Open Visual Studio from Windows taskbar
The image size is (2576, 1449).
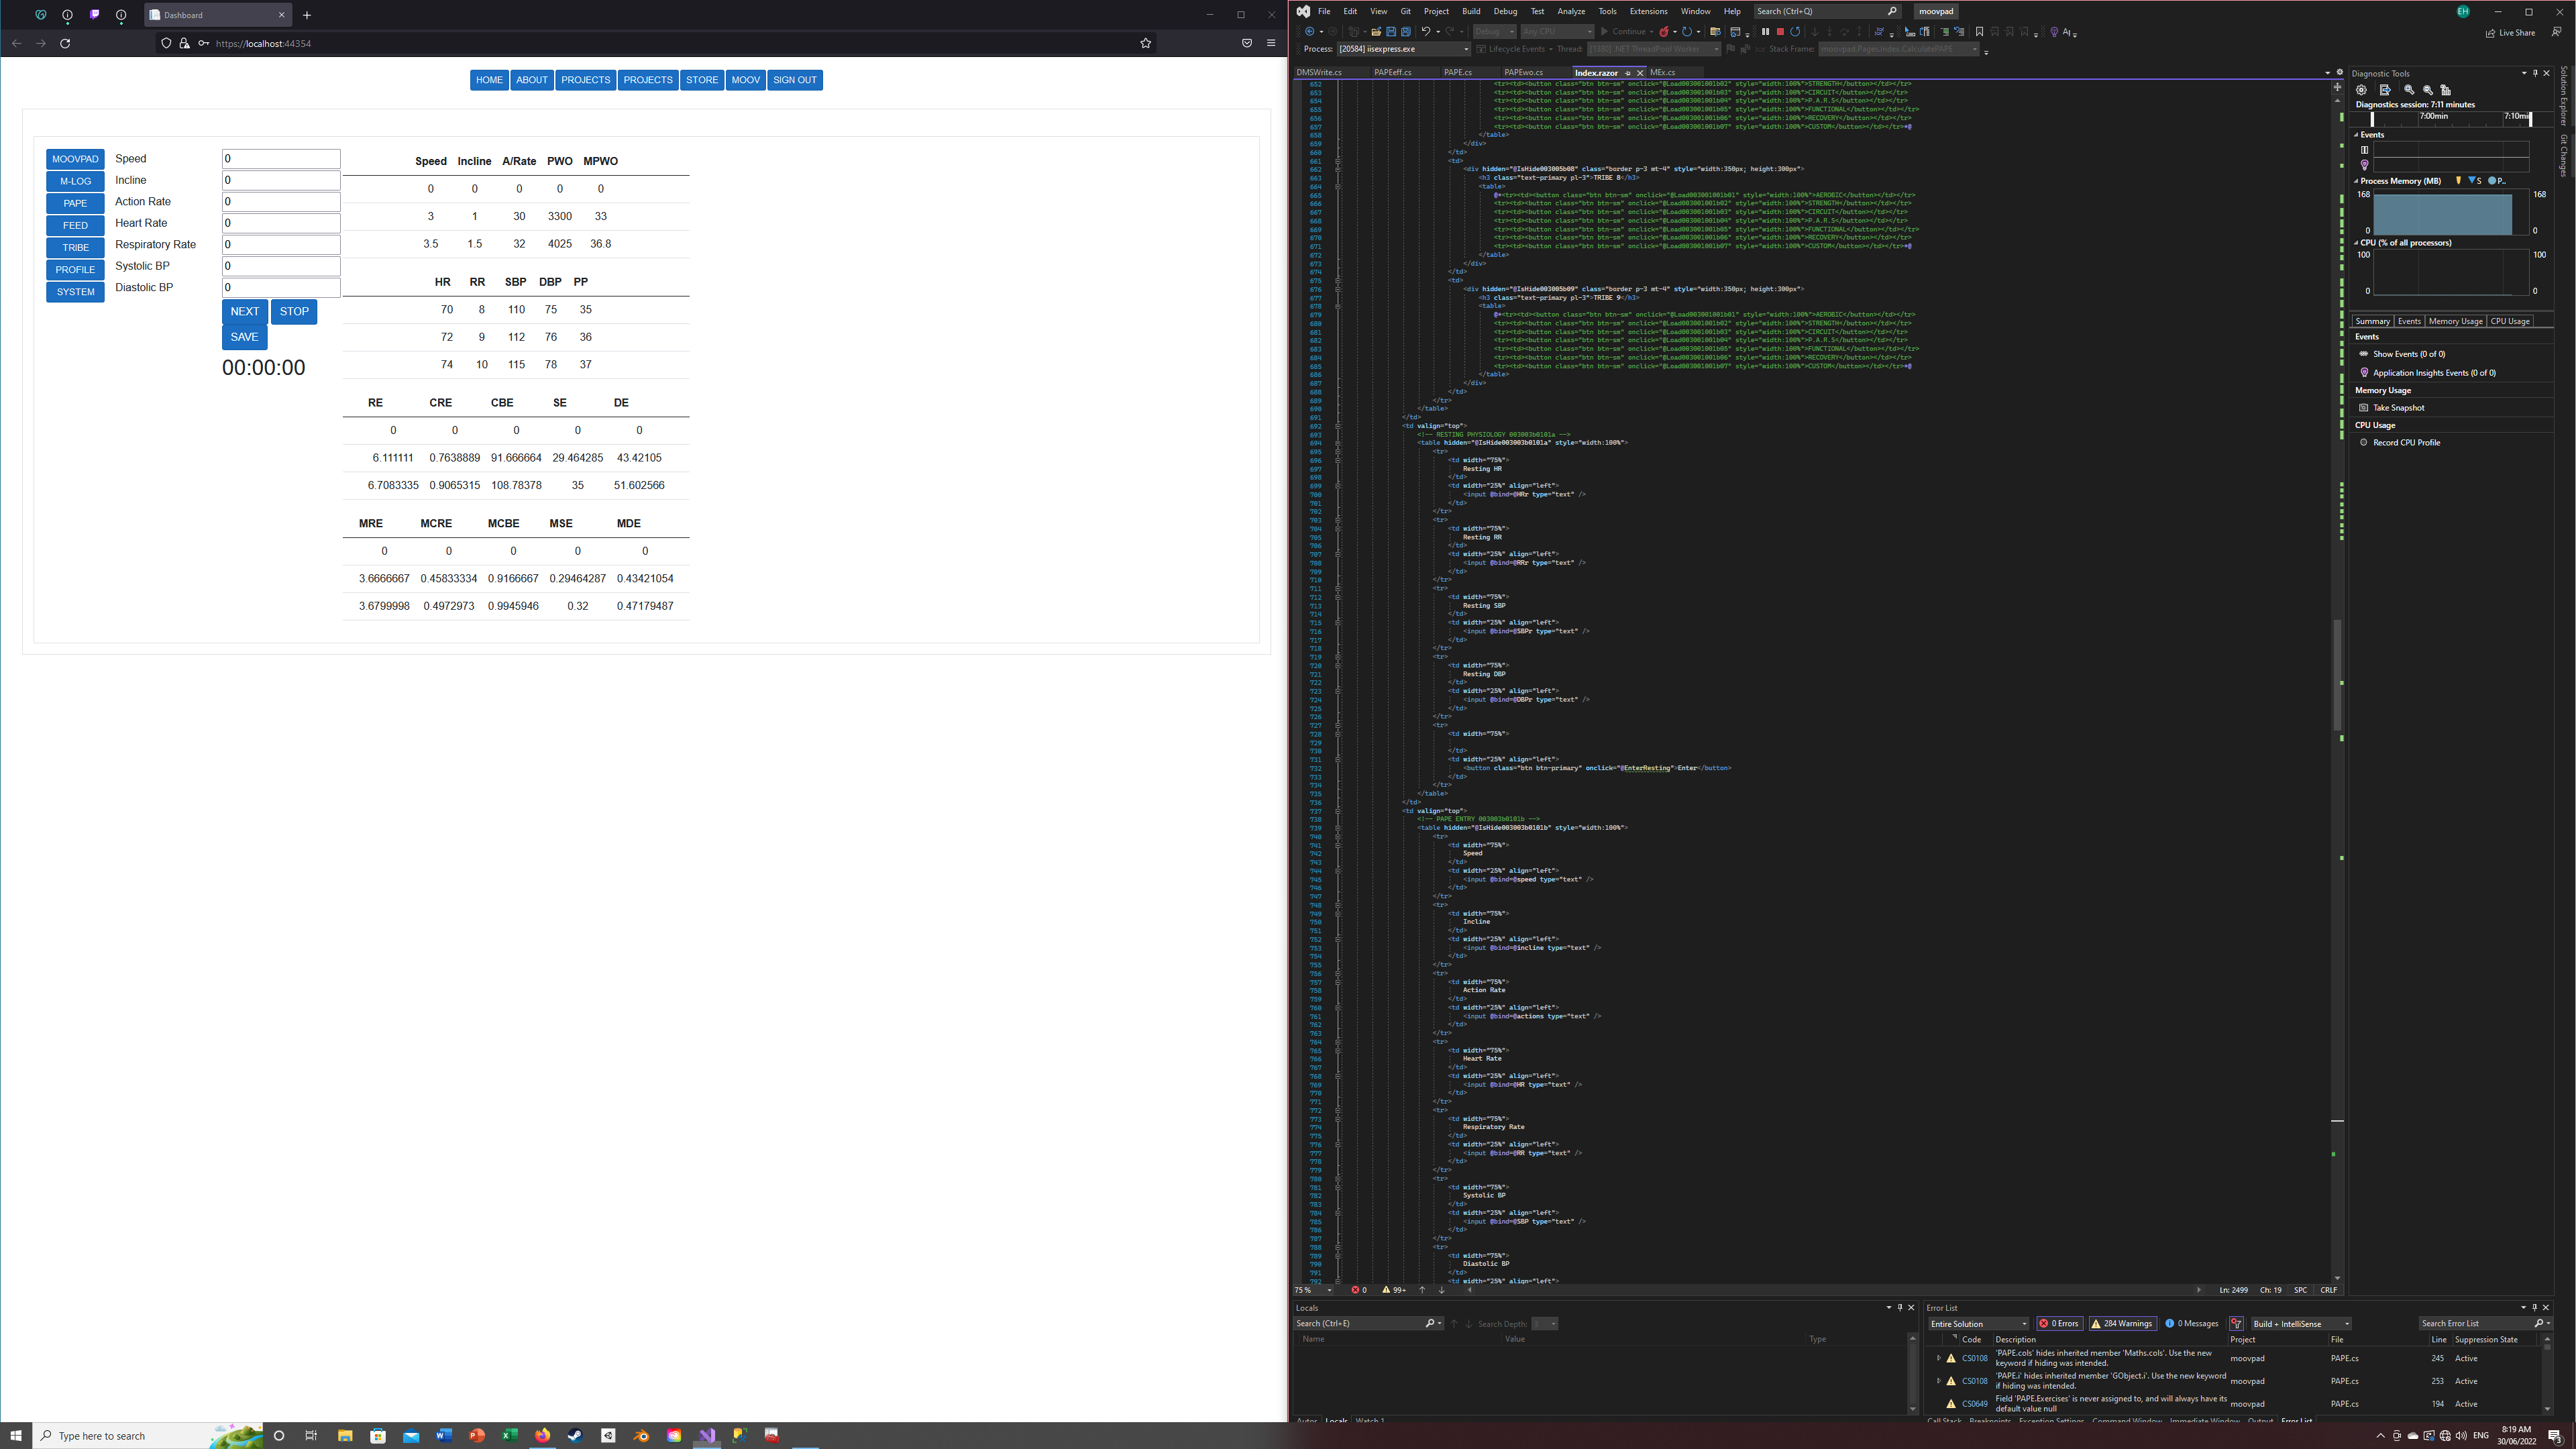707,1435
